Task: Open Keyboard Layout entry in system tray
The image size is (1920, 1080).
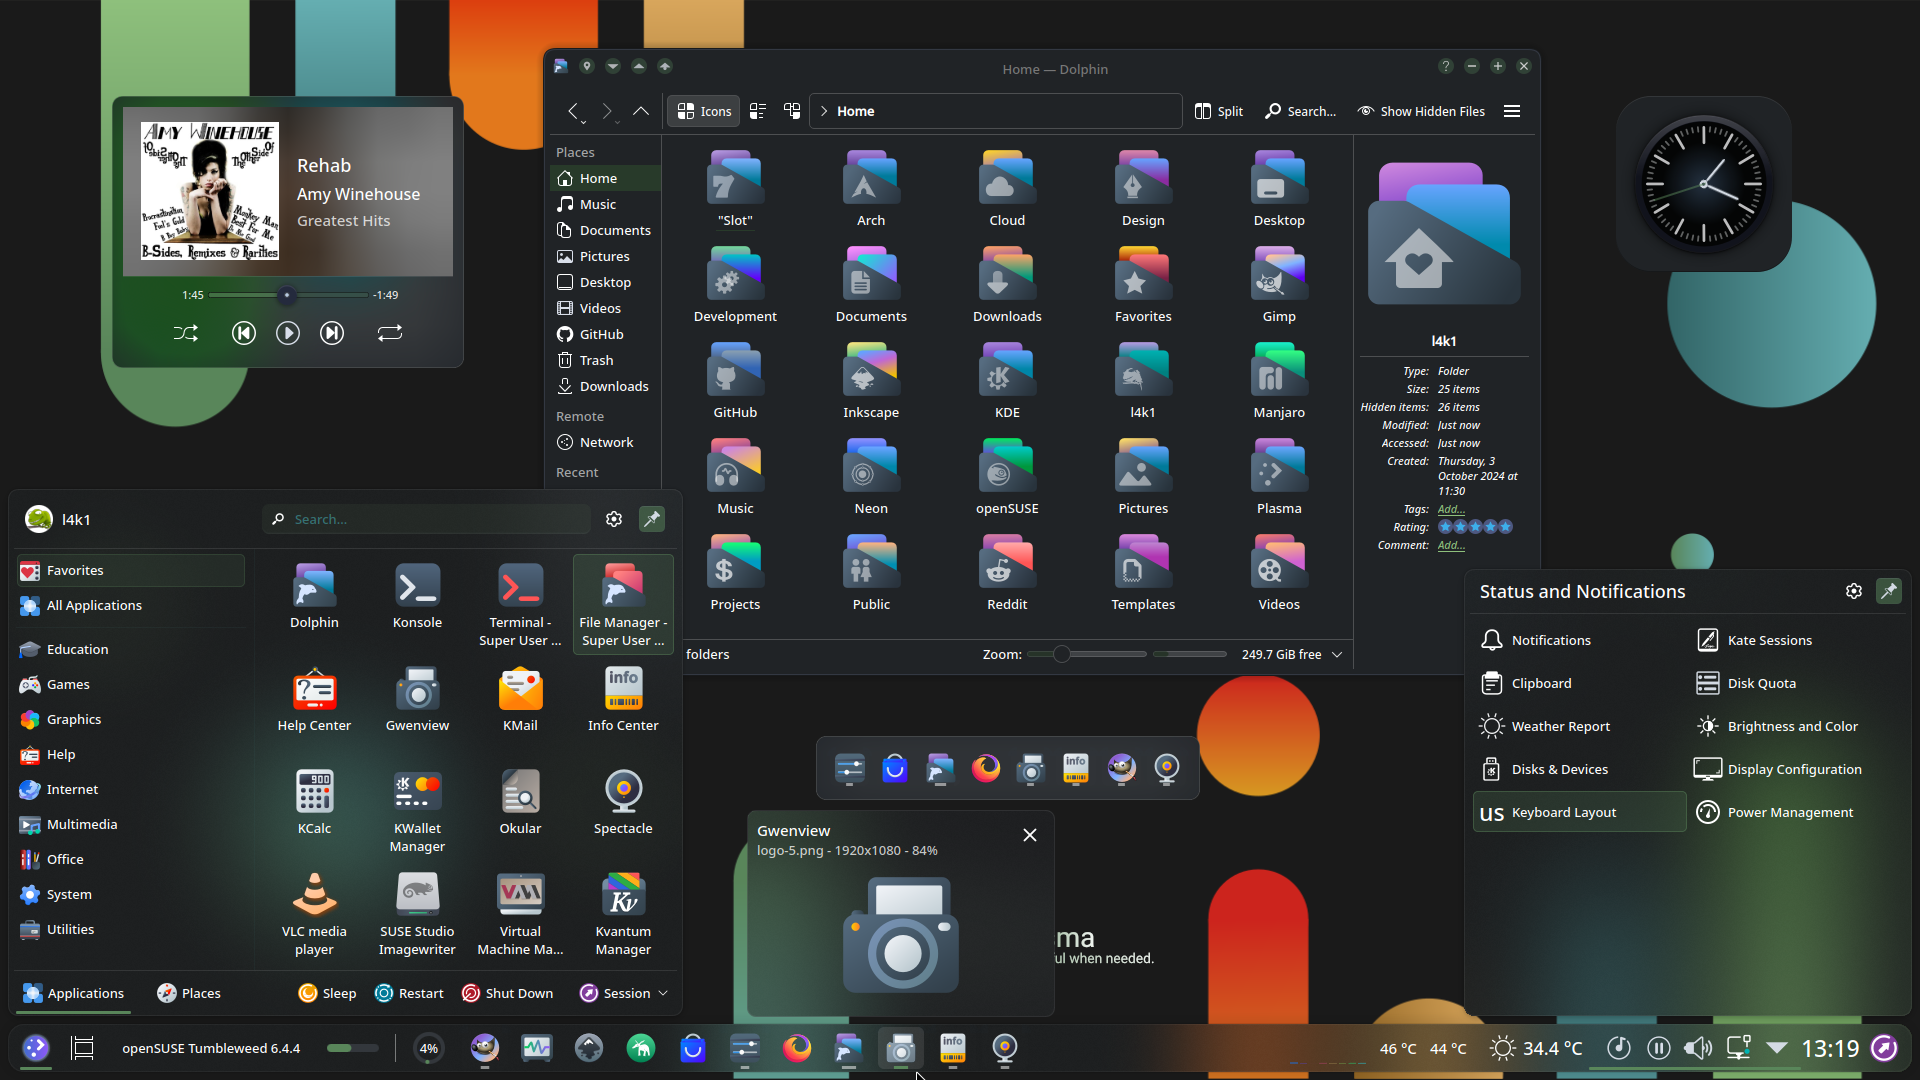Action: pyautogui.click(x=1578, y=812)
